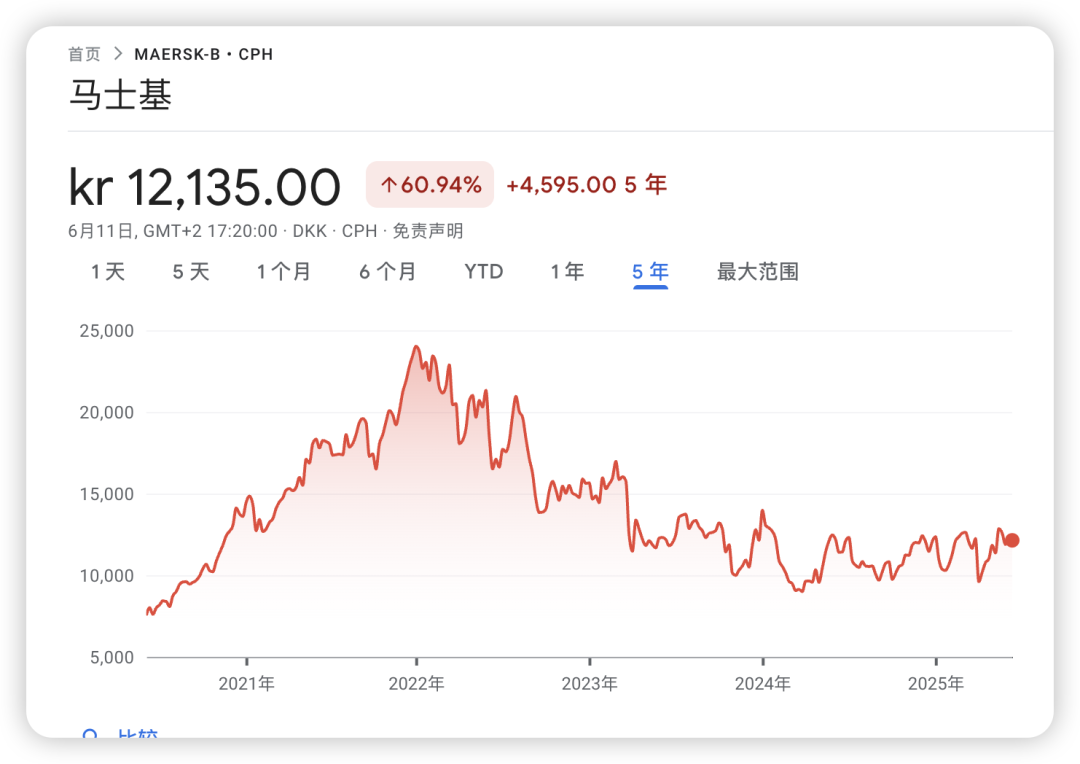Select the 1年 range tab
Image resolution: width=1080 pixels, height=764 pixels.
[x=567, y=272]
